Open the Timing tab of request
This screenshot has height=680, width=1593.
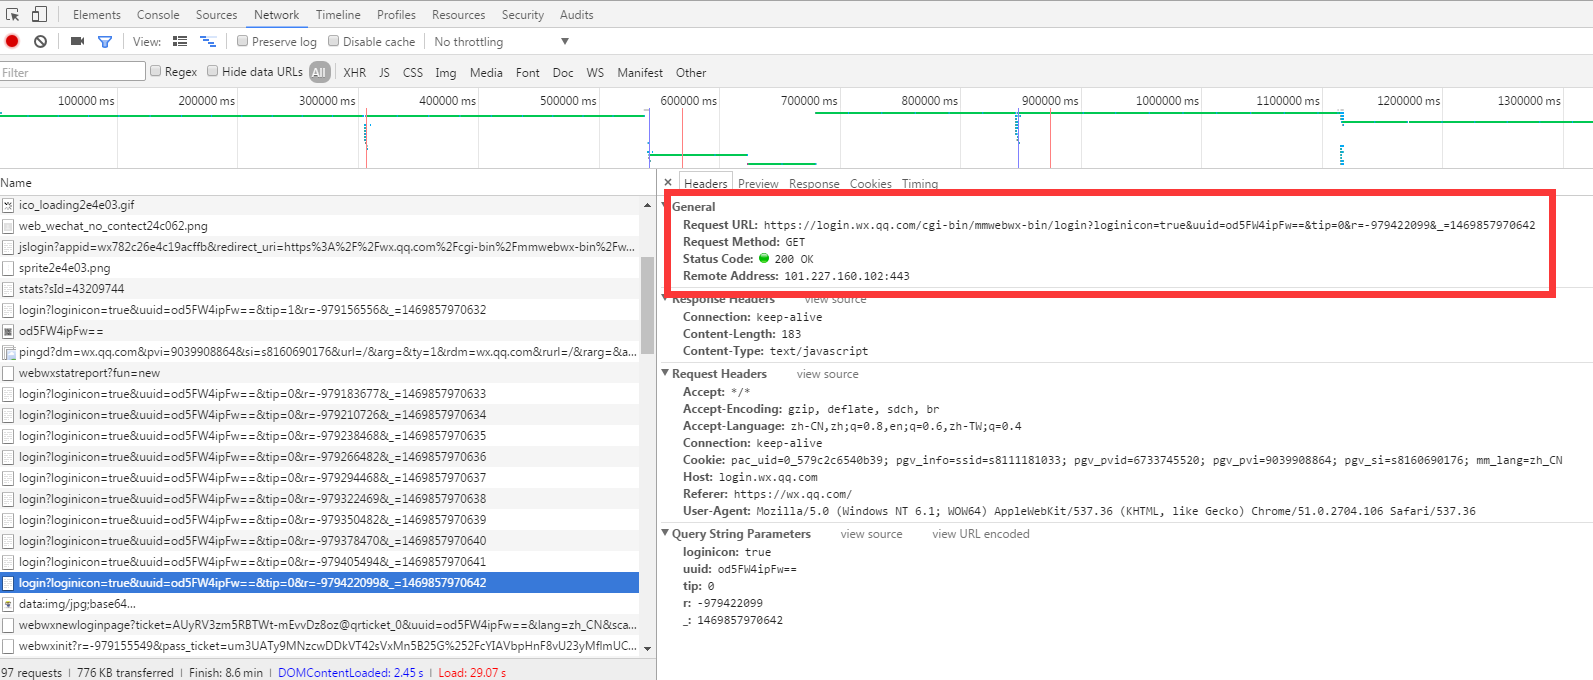click(x=920, y=183)
